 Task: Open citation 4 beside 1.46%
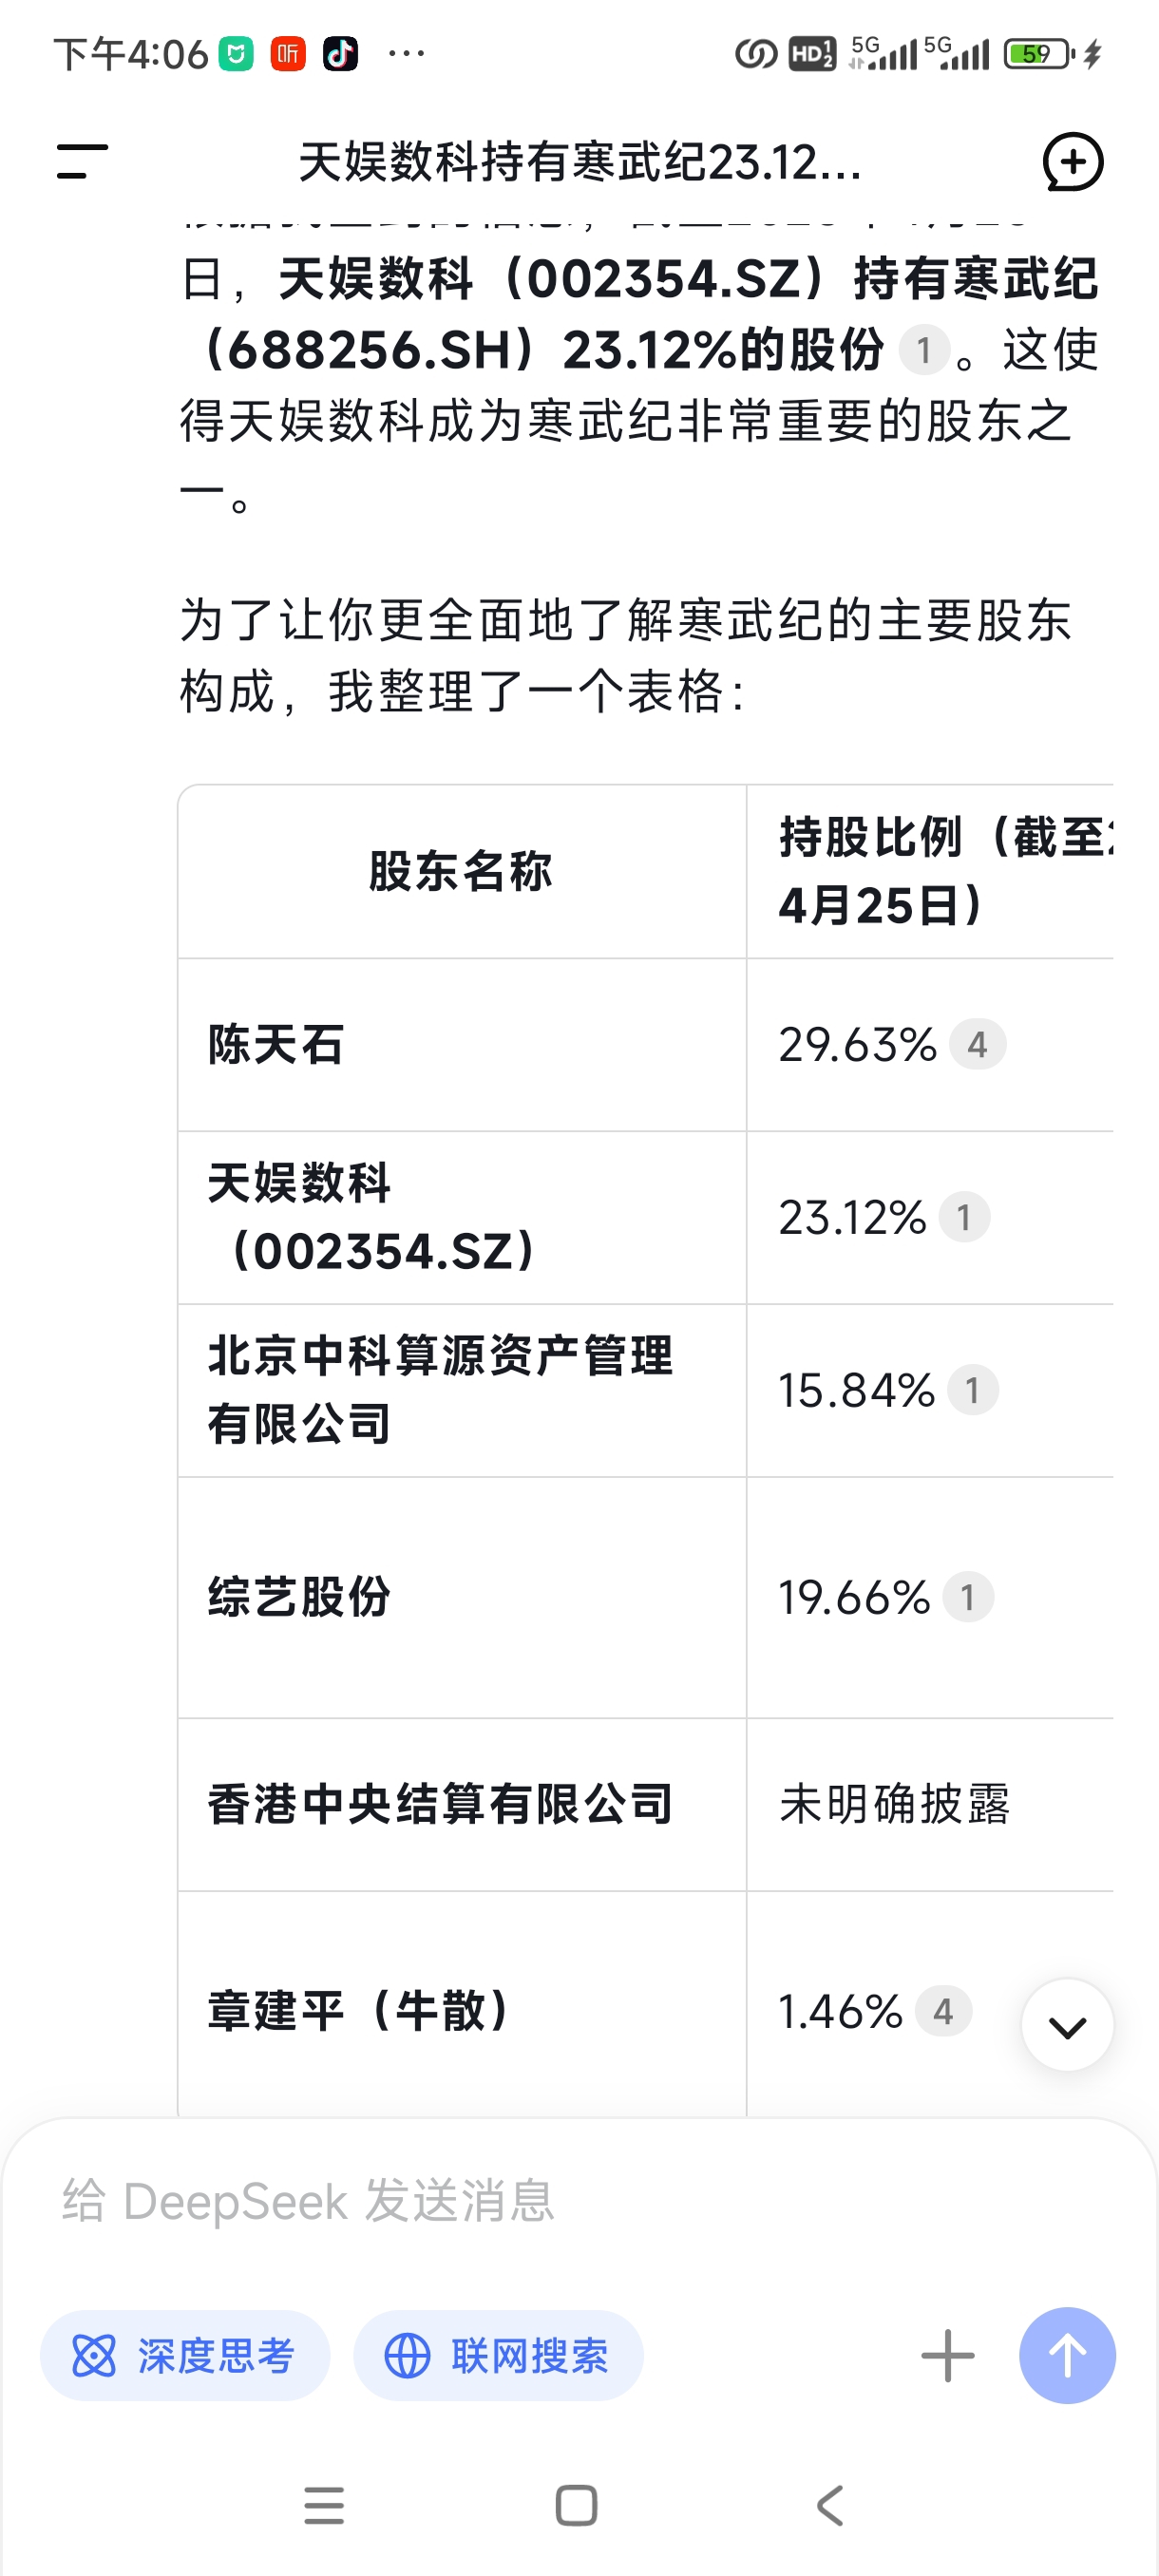point(944,2011)
